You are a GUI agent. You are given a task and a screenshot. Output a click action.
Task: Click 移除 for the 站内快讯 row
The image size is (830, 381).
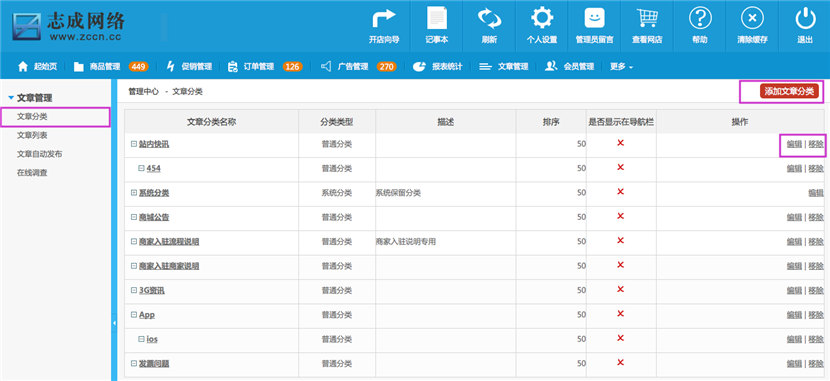(x=816, y=144)
